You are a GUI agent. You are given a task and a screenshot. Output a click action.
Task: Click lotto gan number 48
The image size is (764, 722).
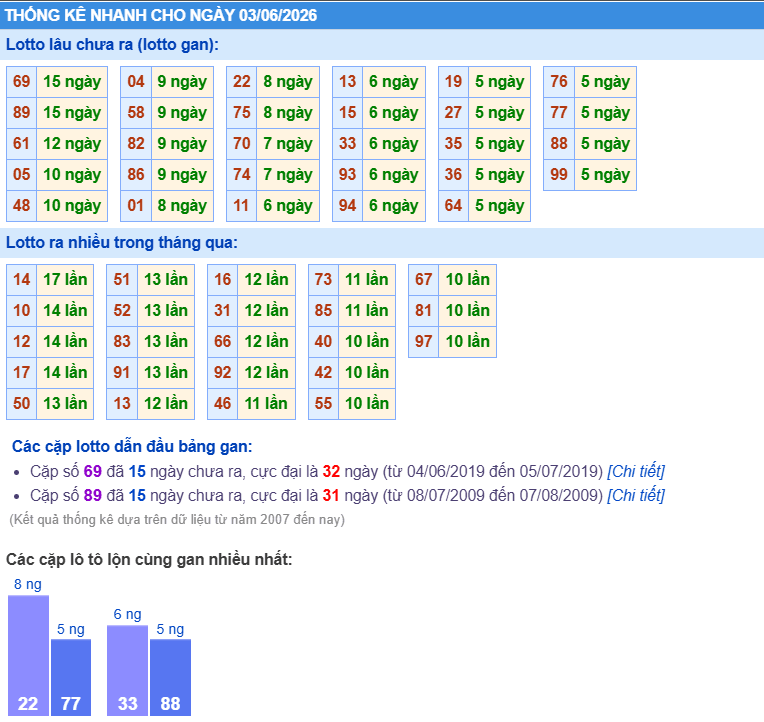pyautogui.click(x=21, y=206)
